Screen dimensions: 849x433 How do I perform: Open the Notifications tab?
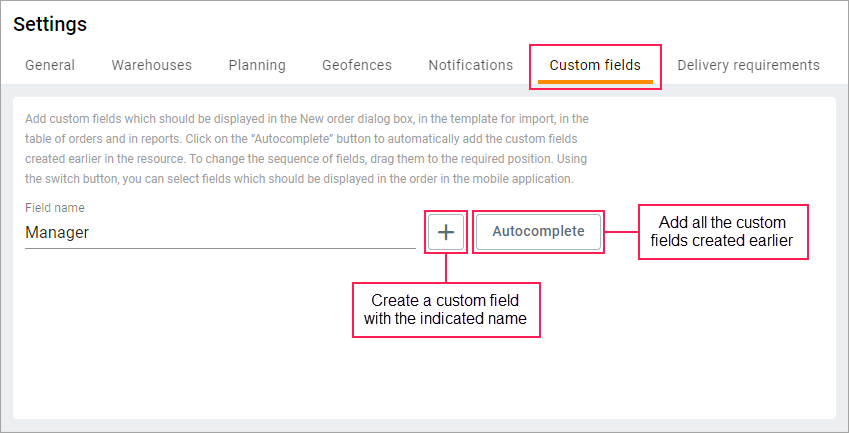tap(471, 65)
